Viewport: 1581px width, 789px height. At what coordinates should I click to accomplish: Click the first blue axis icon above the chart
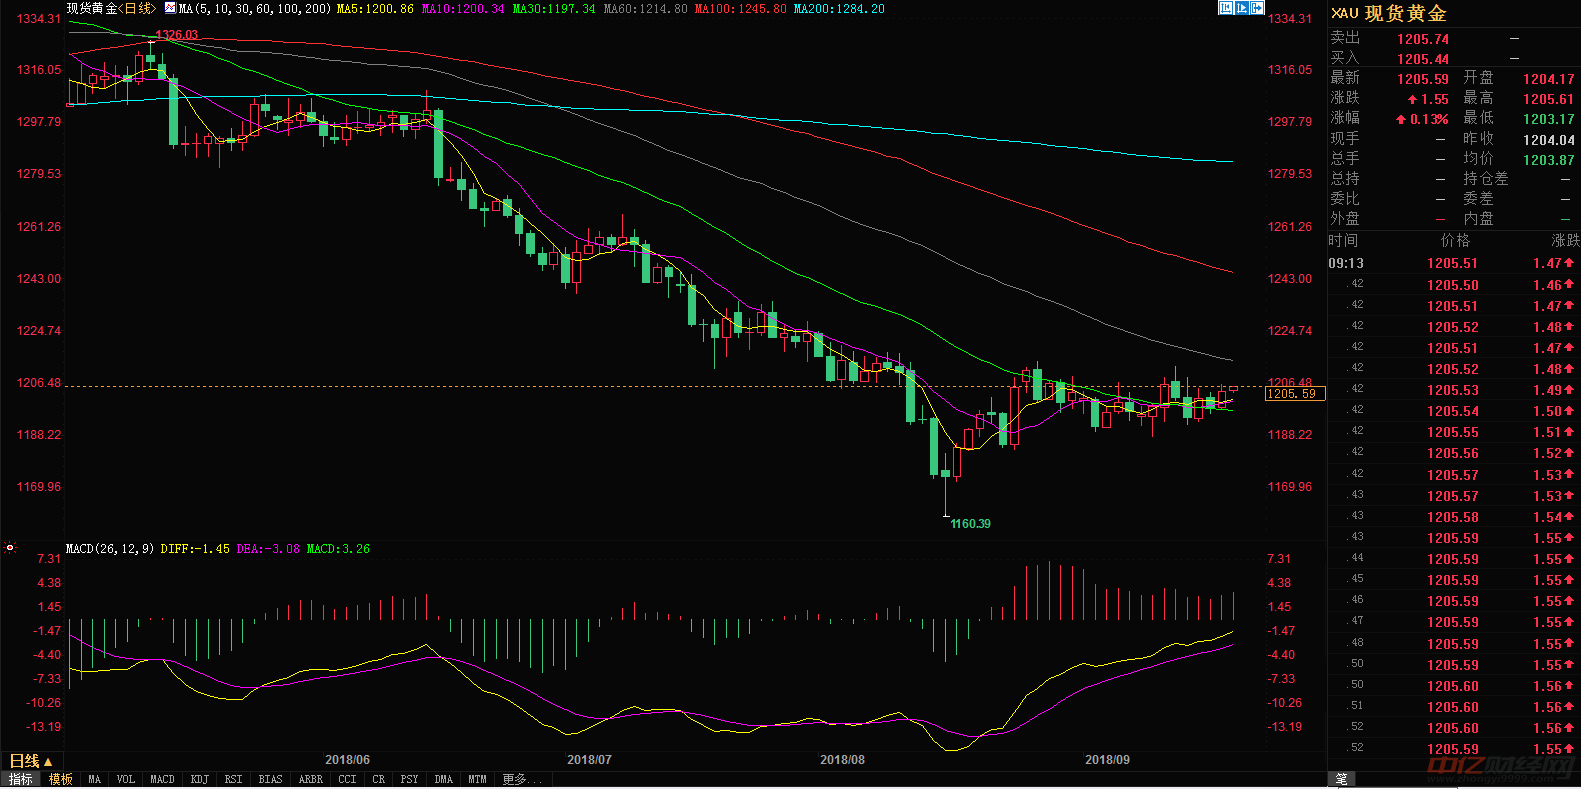pyautogui.click(x=1225, y=8)
